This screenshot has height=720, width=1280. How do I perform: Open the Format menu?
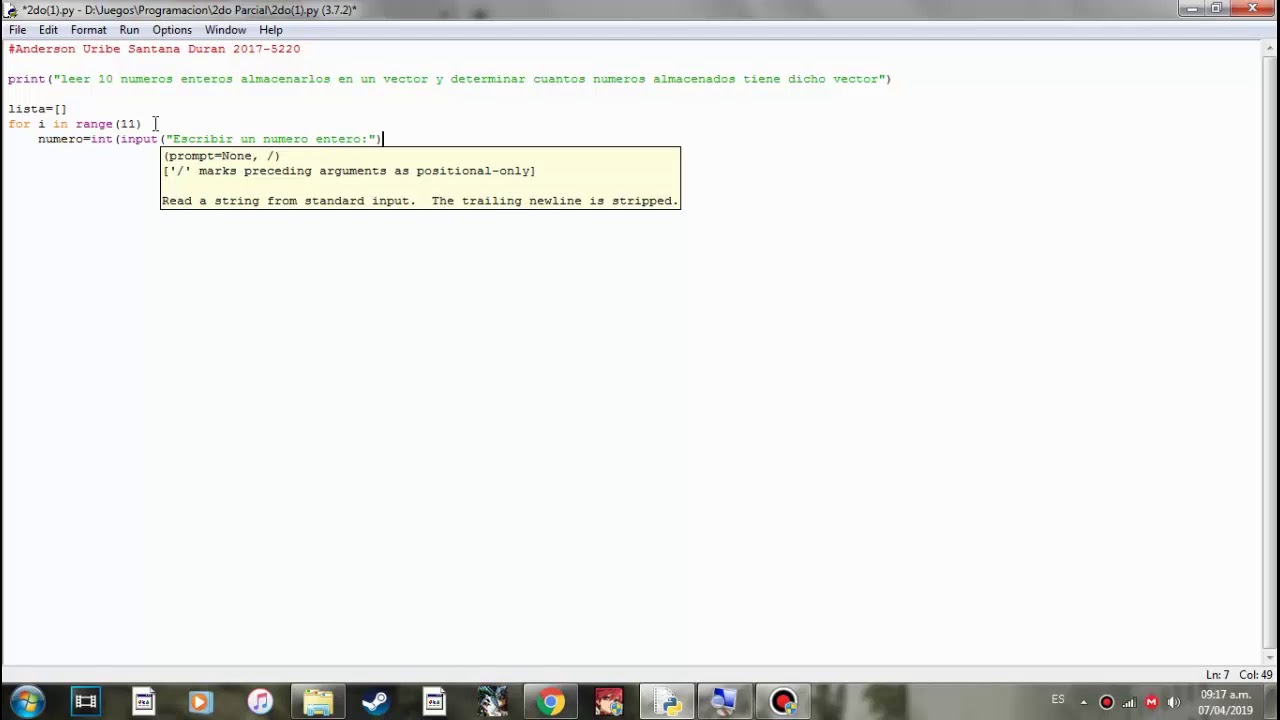coord(88,30)
